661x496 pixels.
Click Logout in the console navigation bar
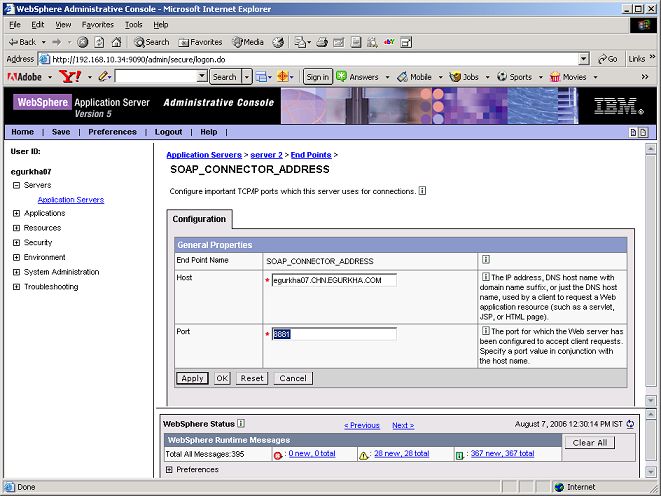point(168,132)
